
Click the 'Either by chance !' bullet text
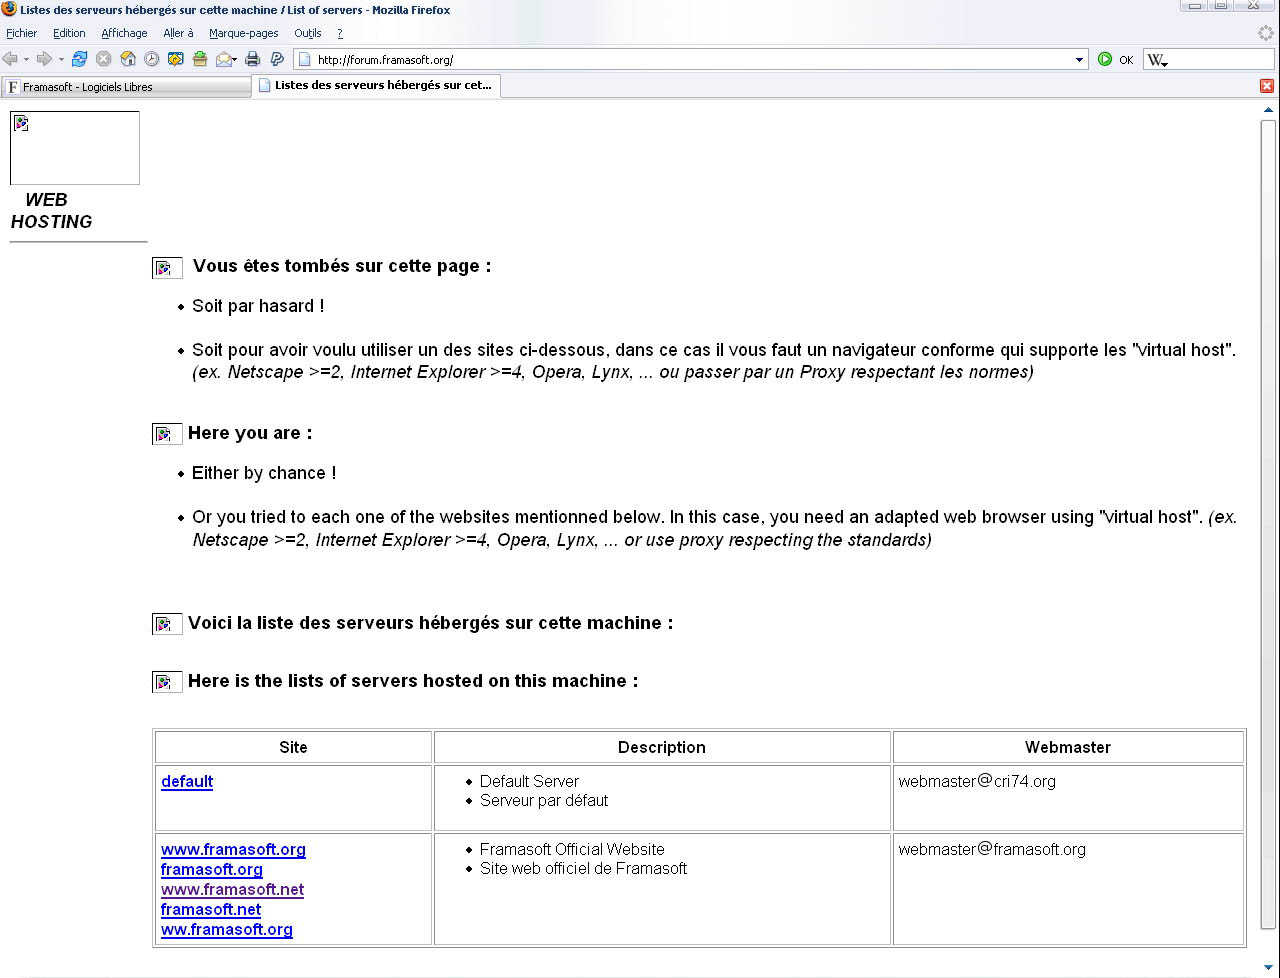point(264,473)
